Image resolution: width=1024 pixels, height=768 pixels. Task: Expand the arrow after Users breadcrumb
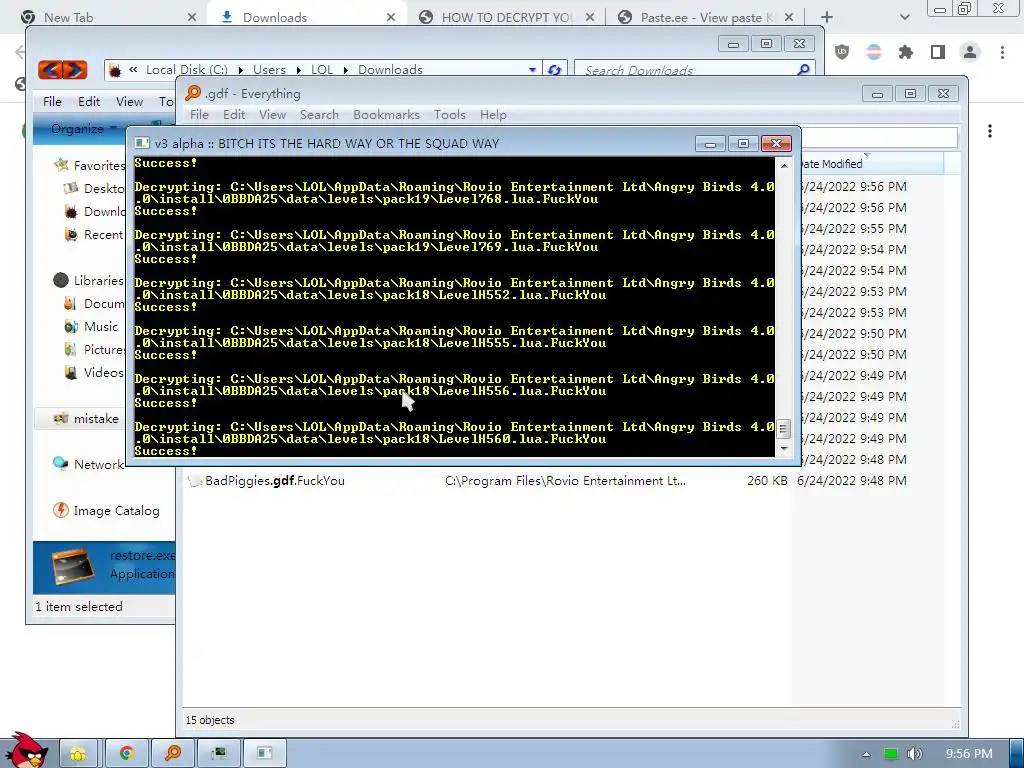[298, 70]
